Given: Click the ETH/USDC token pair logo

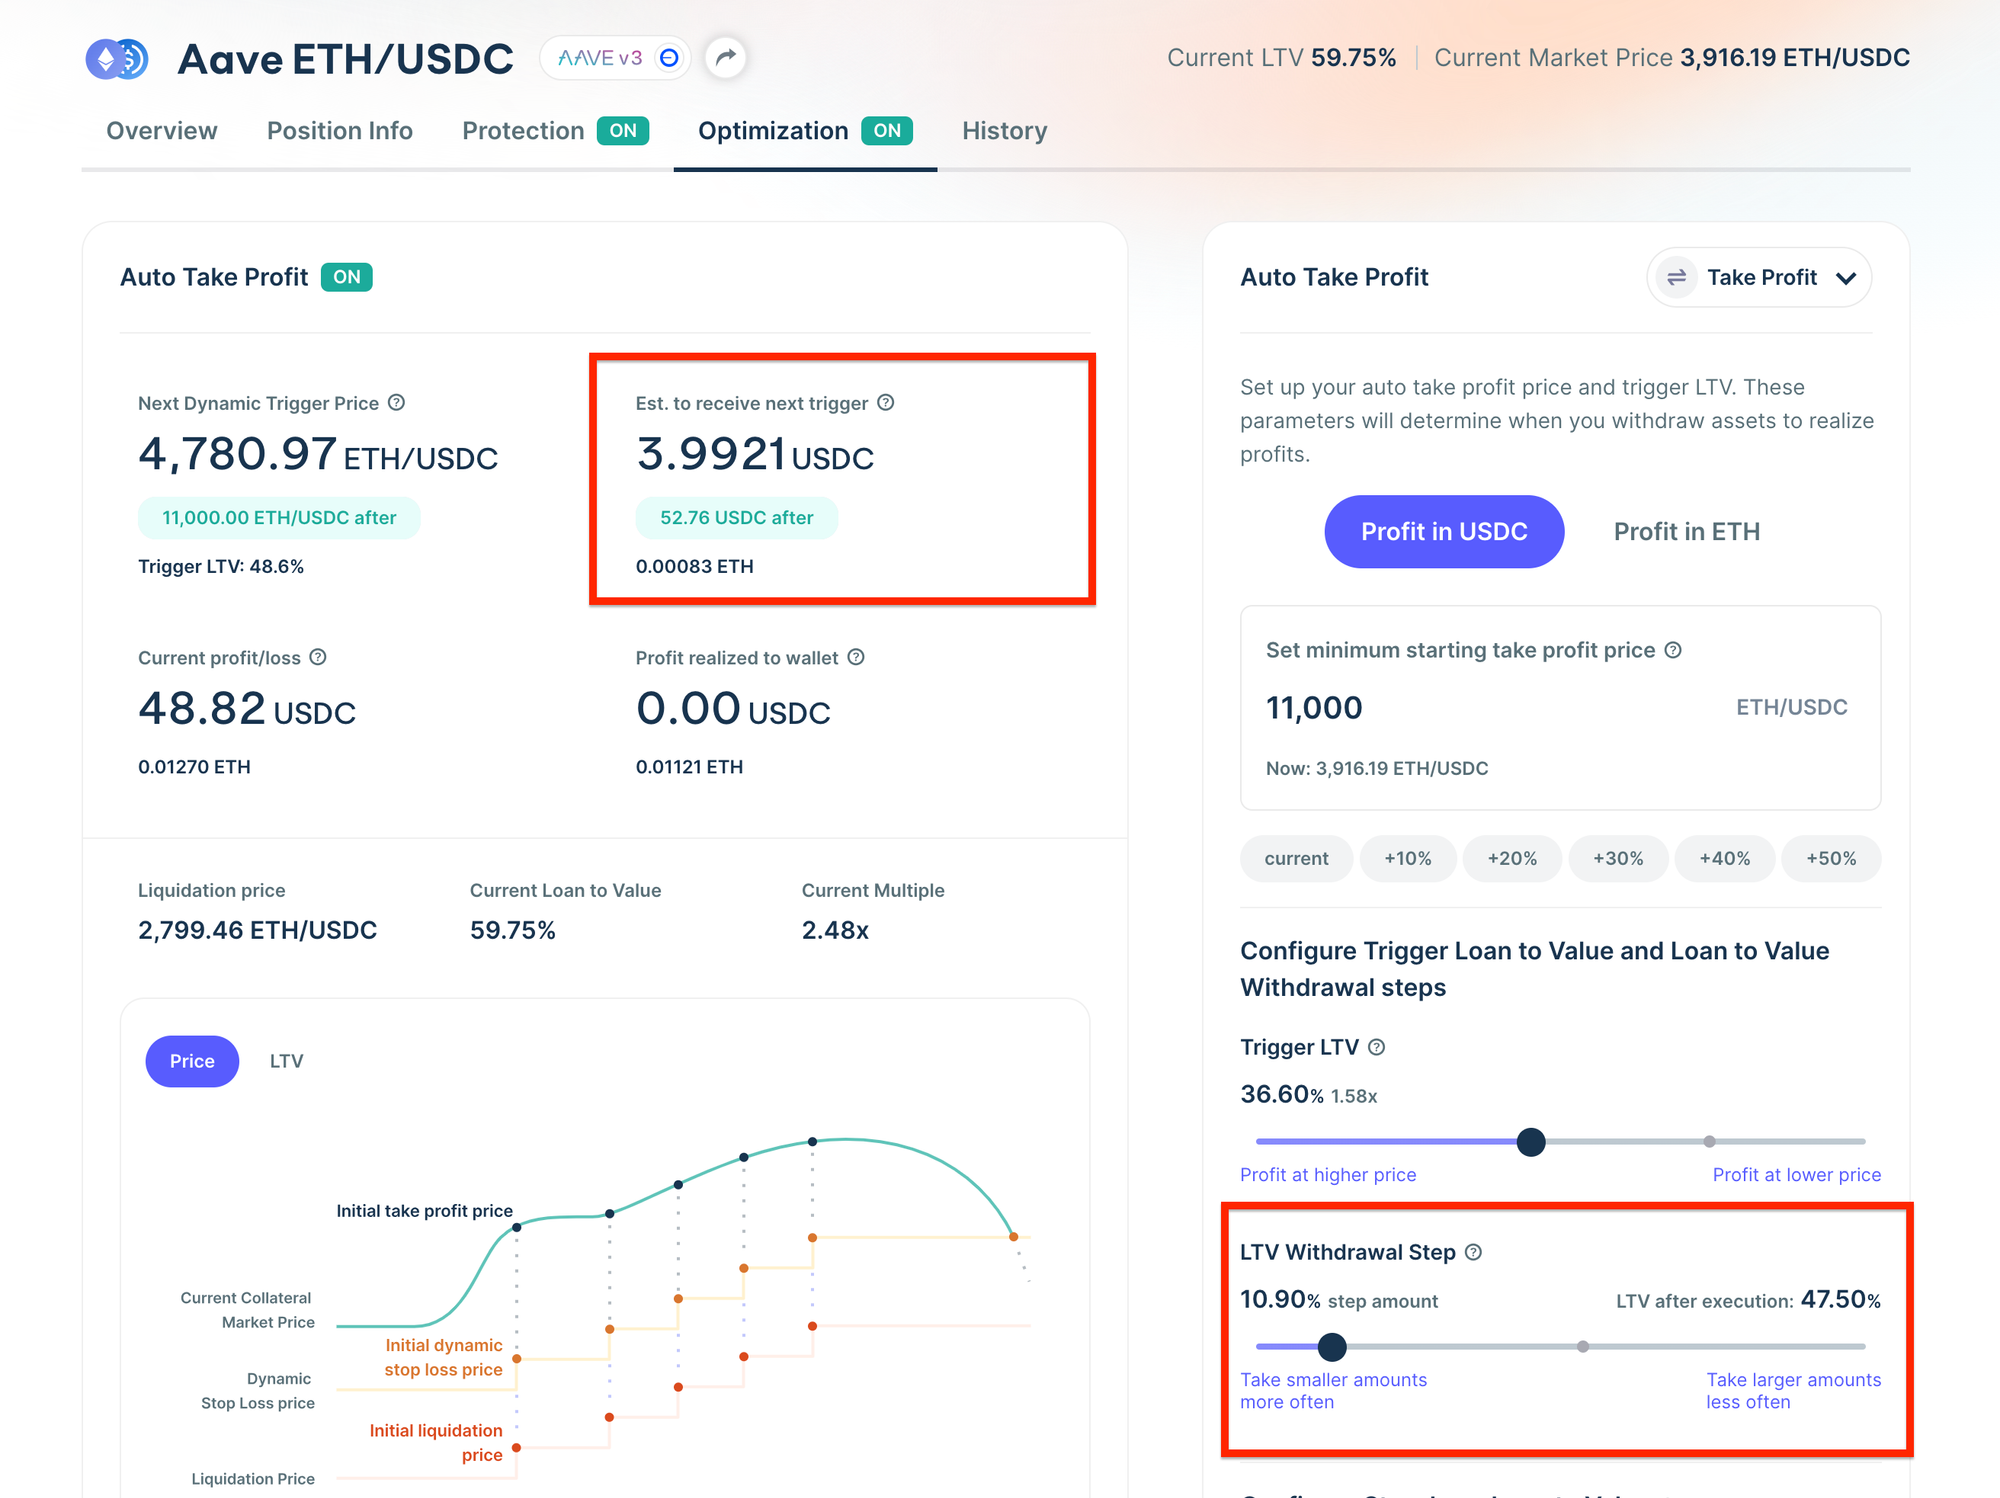Looking at the screenshot, I should pyautogui.click(x=117, y=59).
